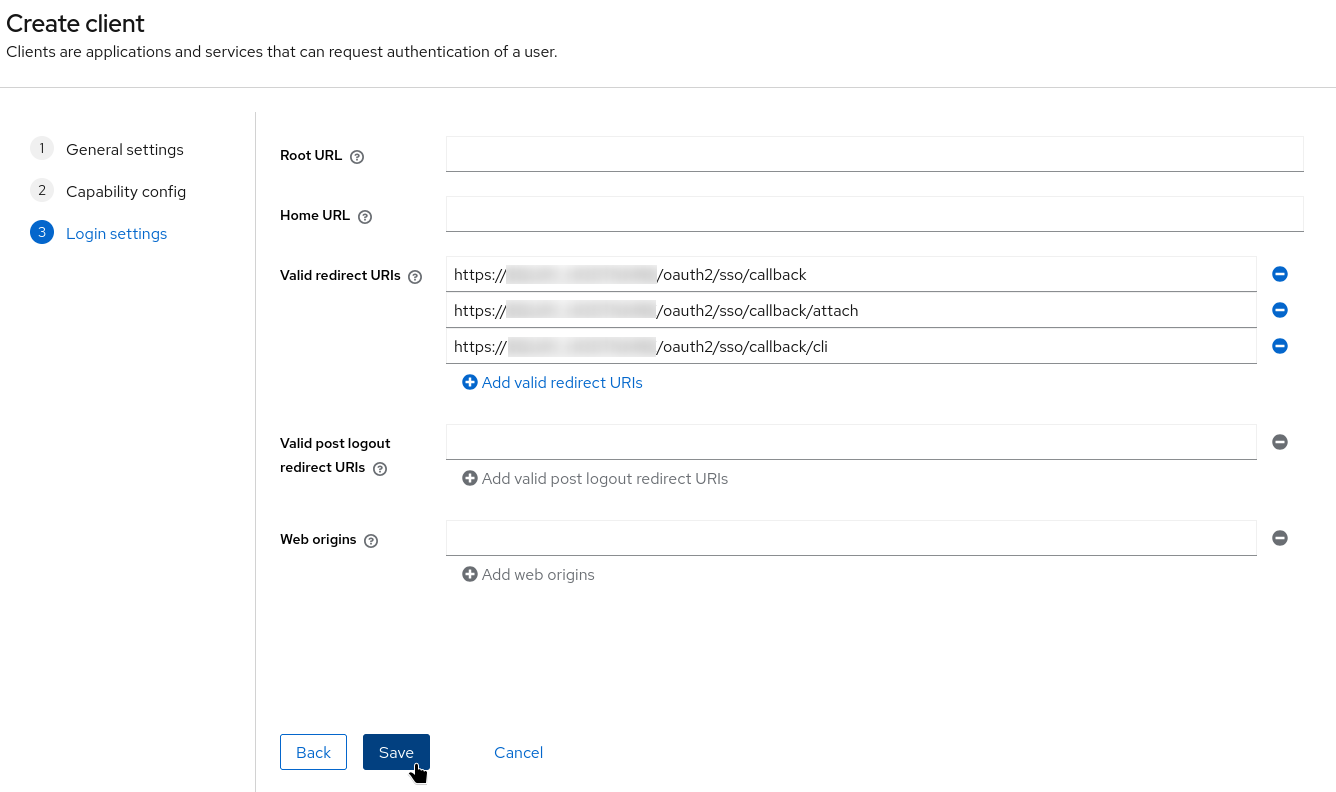Image resolution: width=1336 pixels, height=792 pixels.
Task: Click the Root URL help icon
Action: (357, 157)
